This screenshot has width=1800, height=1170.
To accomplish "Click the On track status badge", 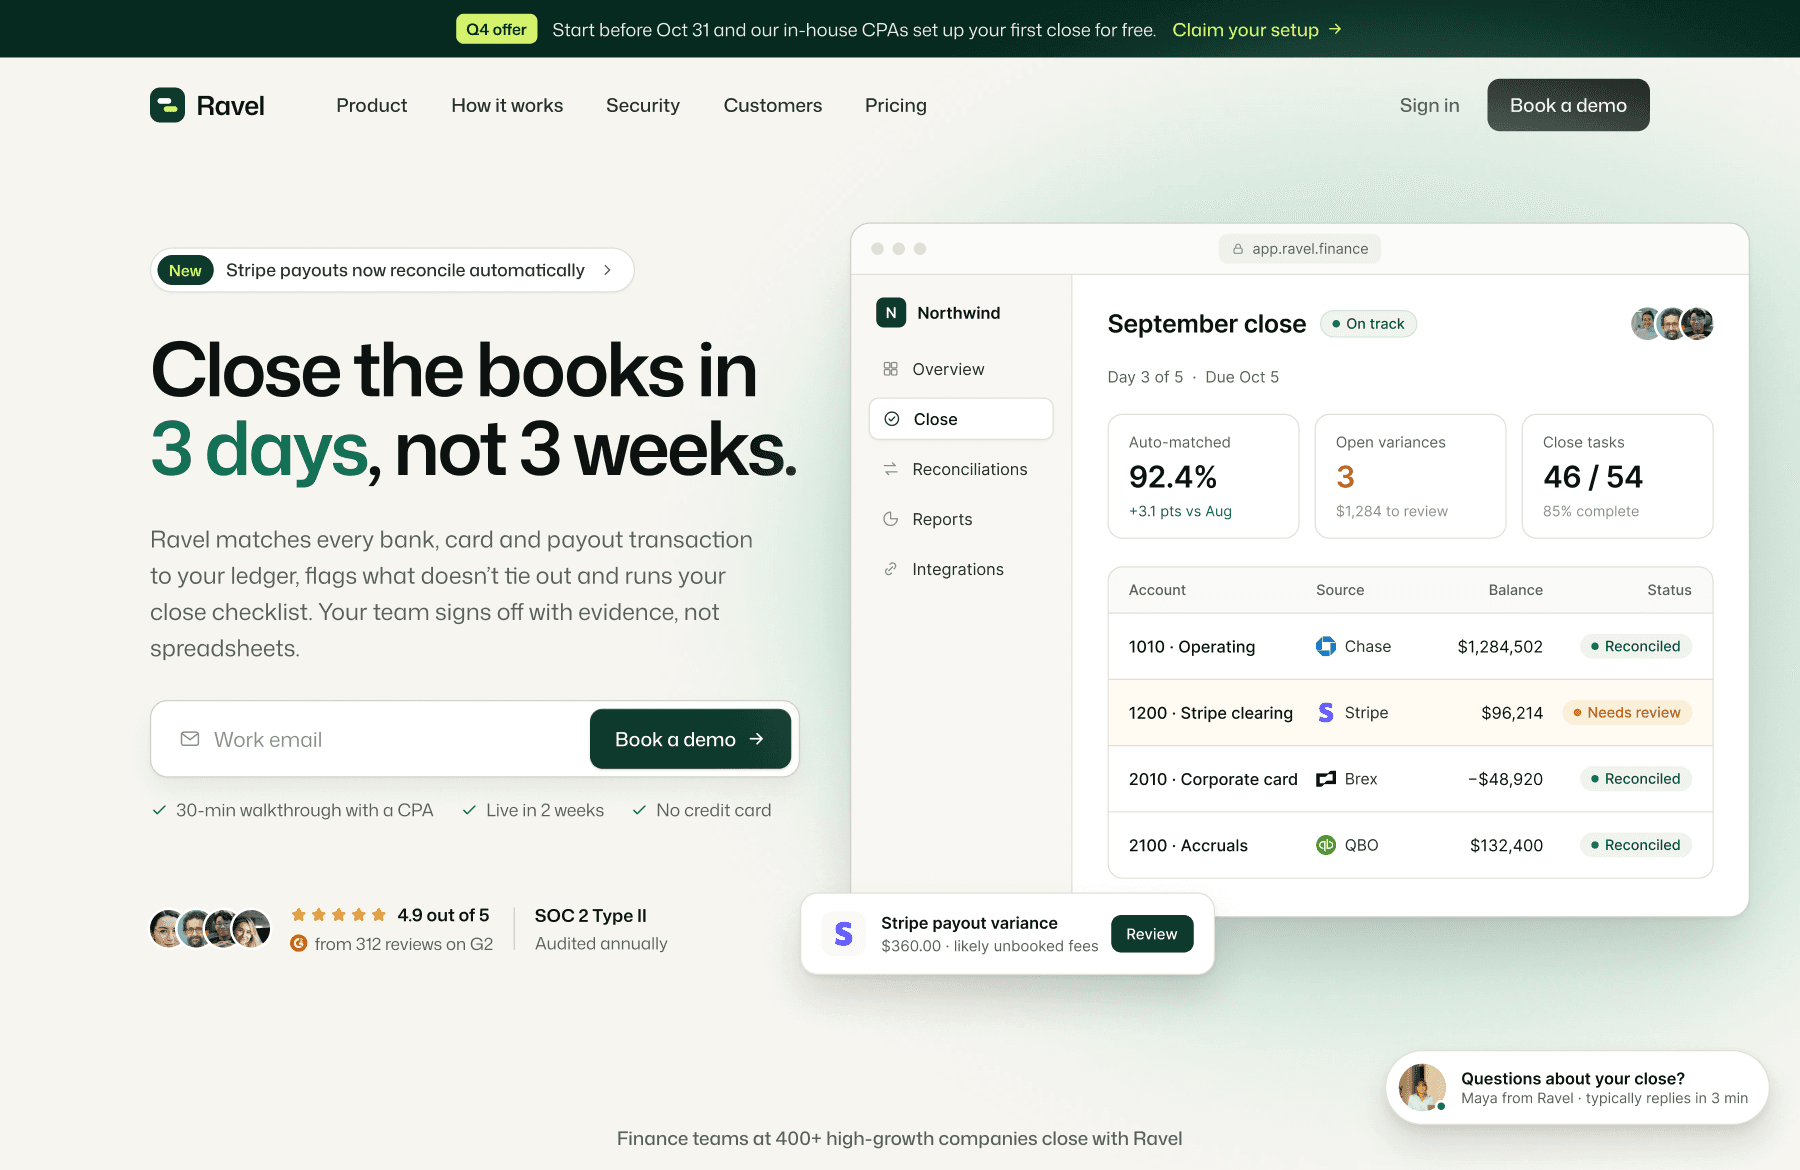I will coord(1368,324).
